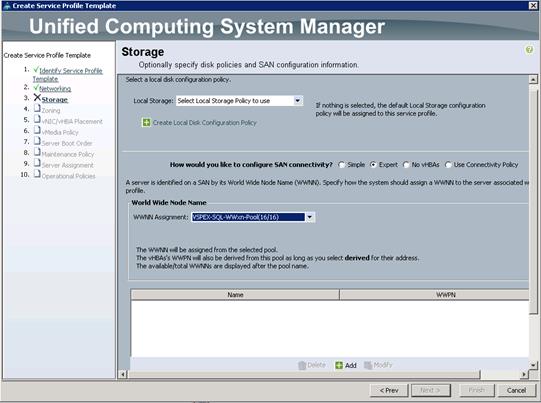
Task: Open the Local Storage policy dropdown
Action: pos(297,101)
